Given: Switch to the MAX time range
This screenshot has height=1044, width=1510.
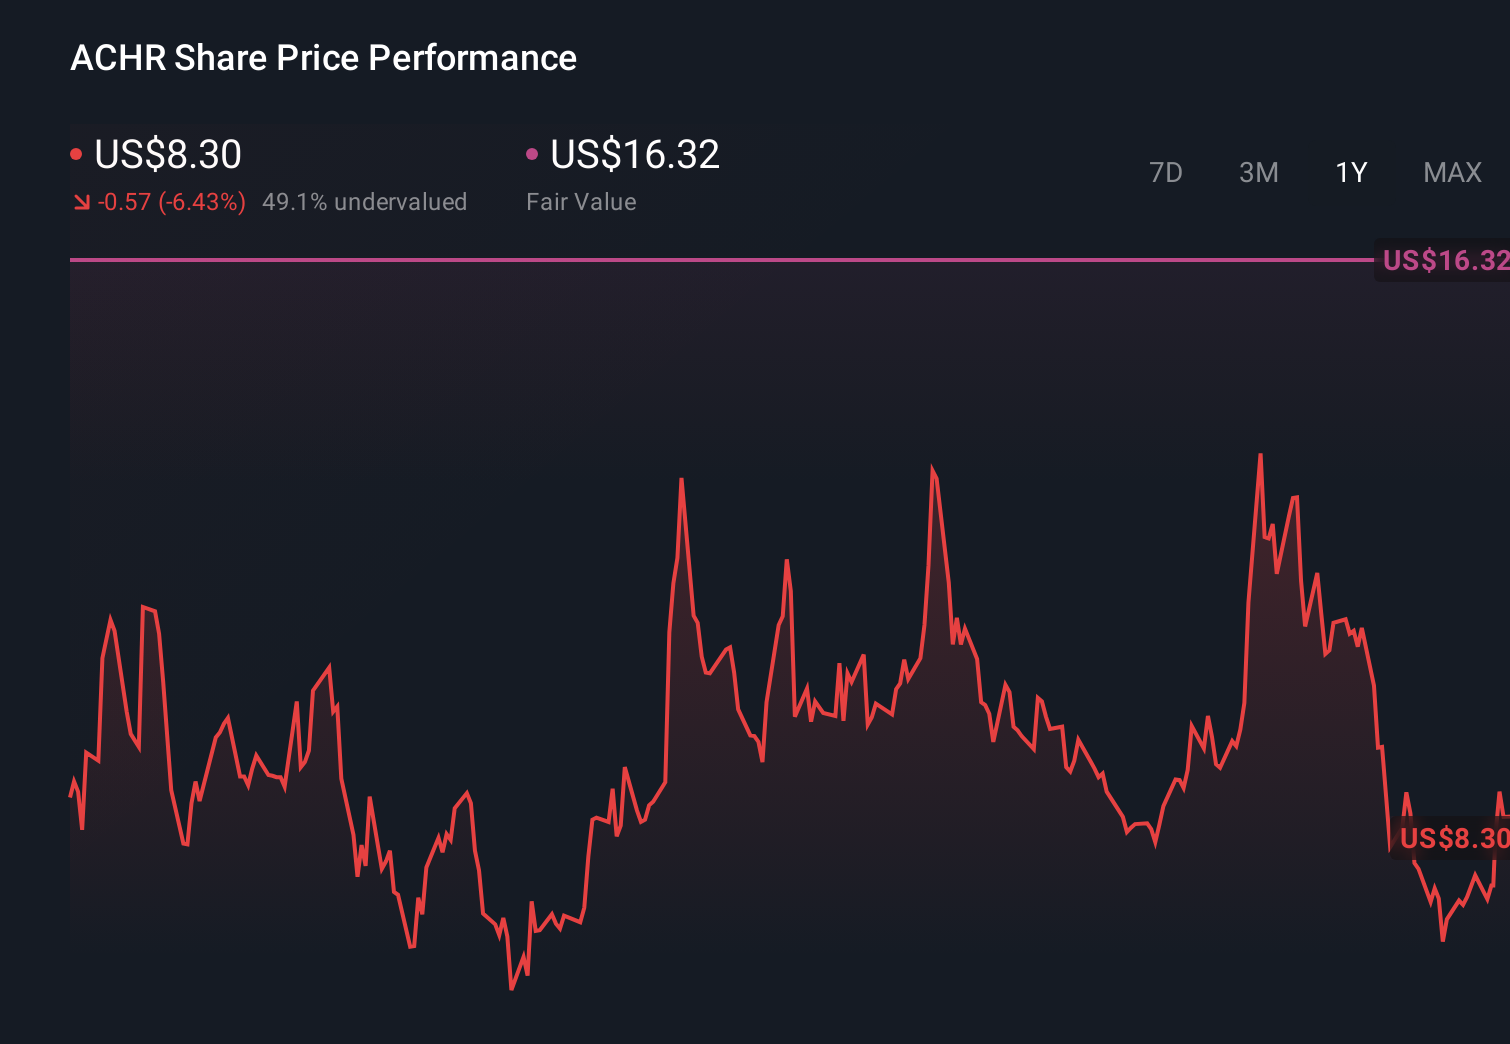Looking at the screenshot, I should pos(1452,172).
